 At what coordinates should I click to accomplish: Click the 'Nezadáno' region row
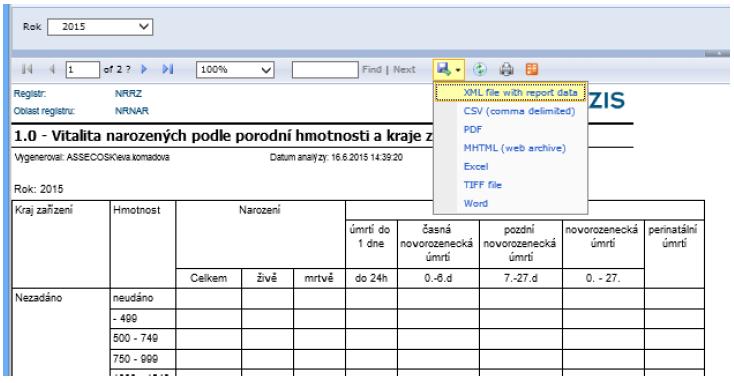[x=38, y=298]
